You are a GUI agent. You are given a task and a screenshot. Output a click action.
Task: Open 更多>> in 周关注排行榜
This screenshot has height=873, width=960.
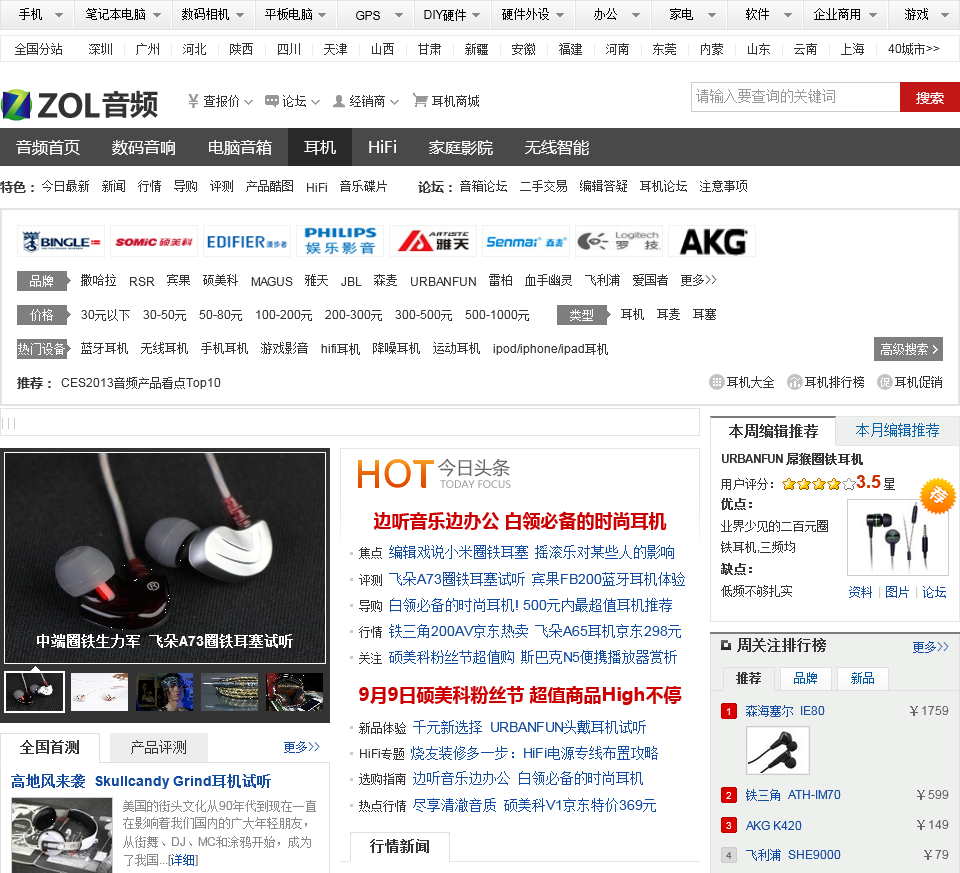click(x=930, y=646)
